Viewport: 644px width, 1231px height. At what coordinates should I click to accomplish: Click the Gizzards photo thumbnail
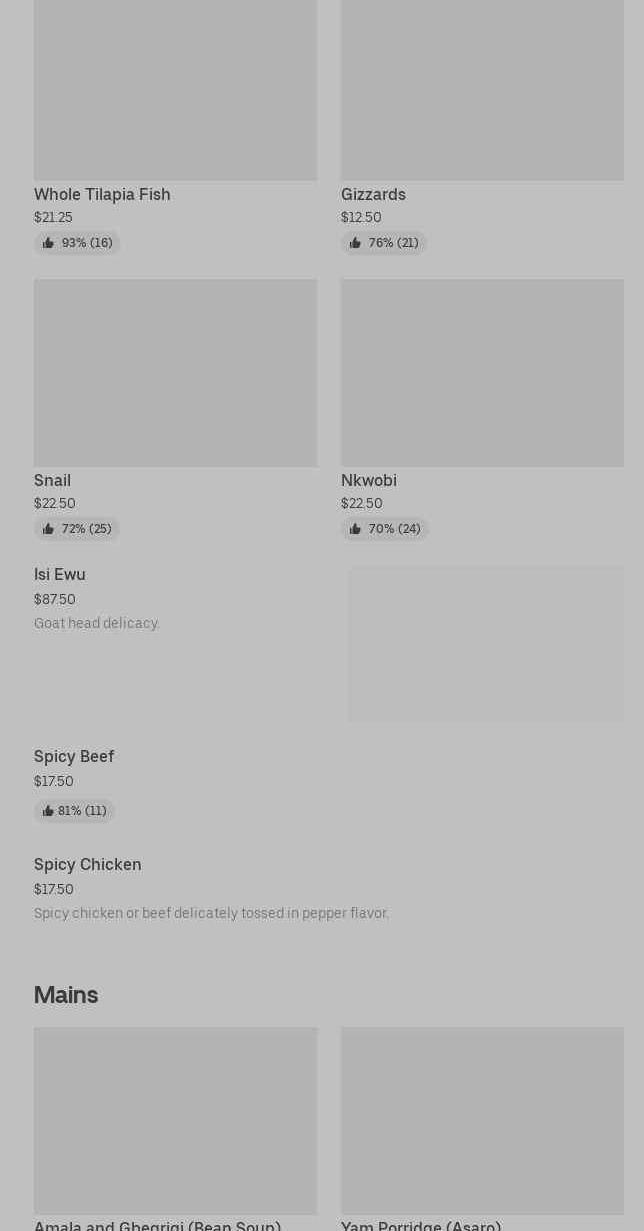(482, 90)
